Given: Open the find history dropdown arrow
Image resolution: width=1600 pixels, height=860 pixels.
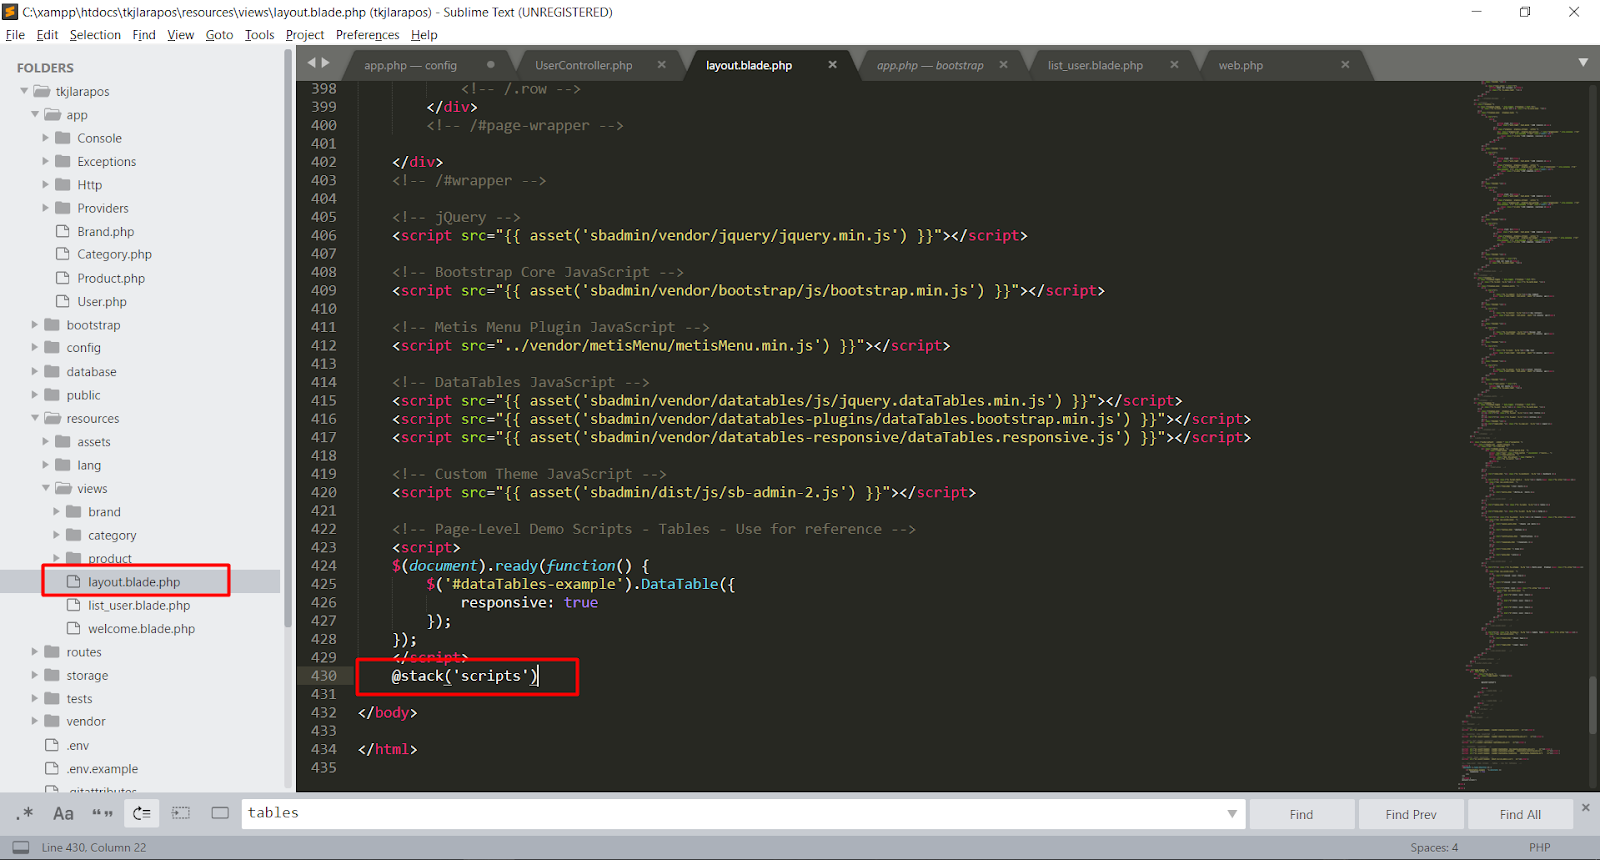Looking at the screenshot, I should [x=1232, y=813].
